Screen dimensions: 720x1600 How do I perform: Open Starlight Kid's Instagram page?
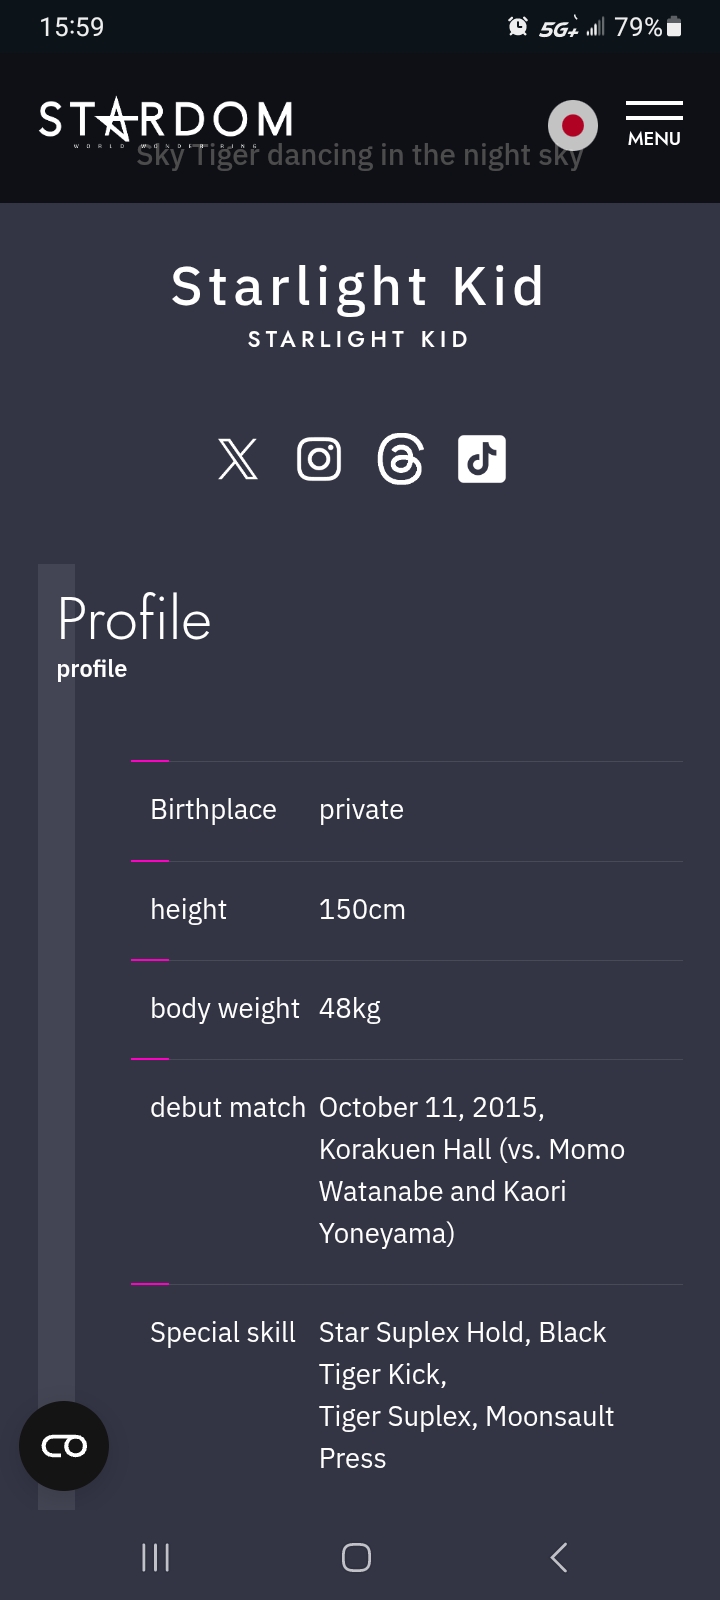click(319, 459)
